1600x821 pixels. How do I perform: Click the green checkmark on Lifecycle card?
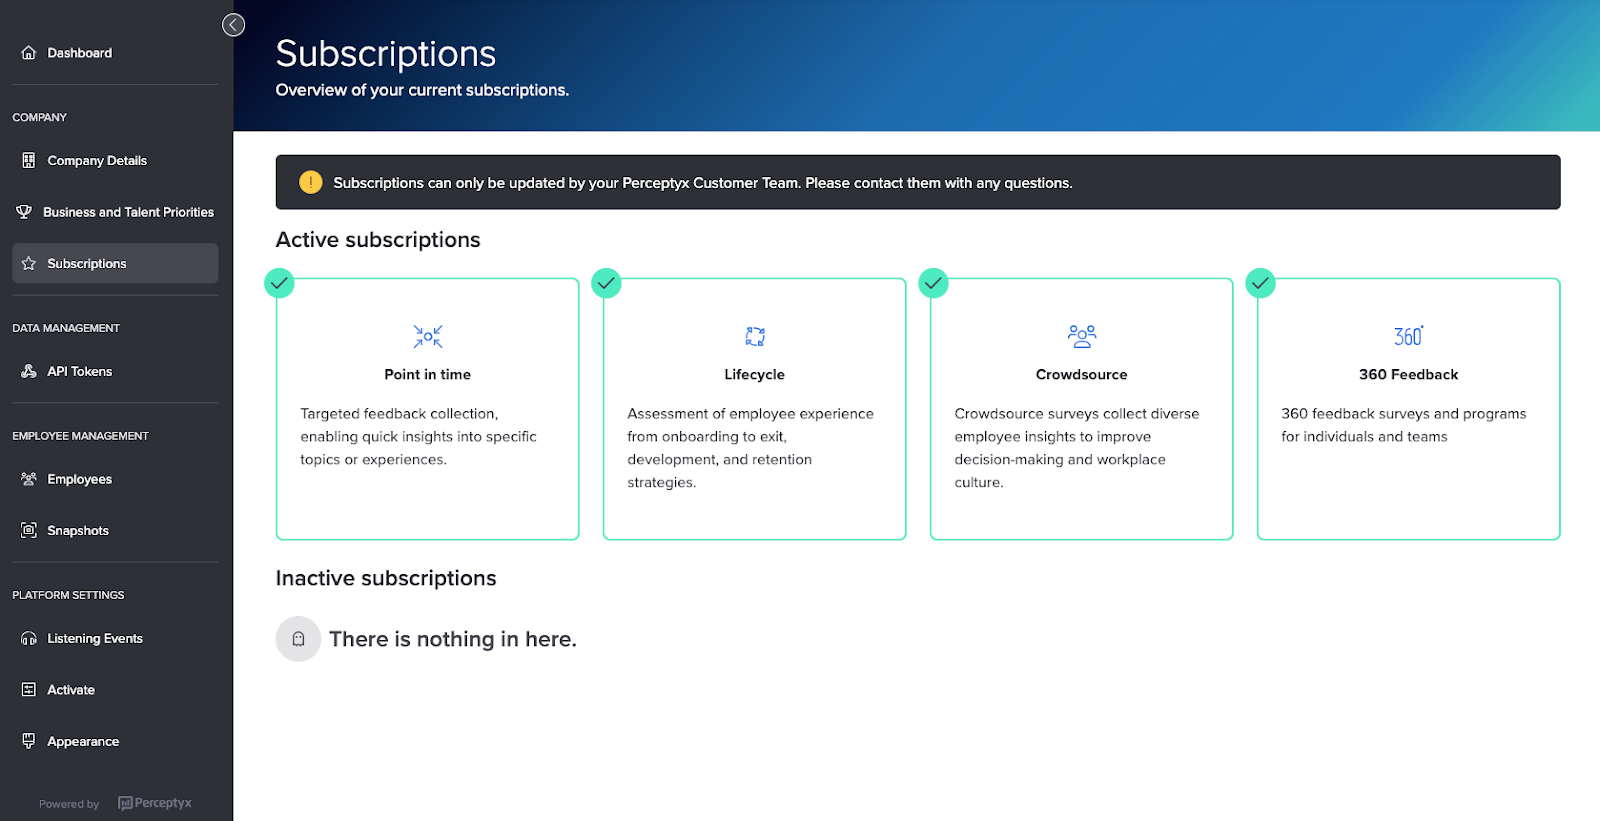606,283
